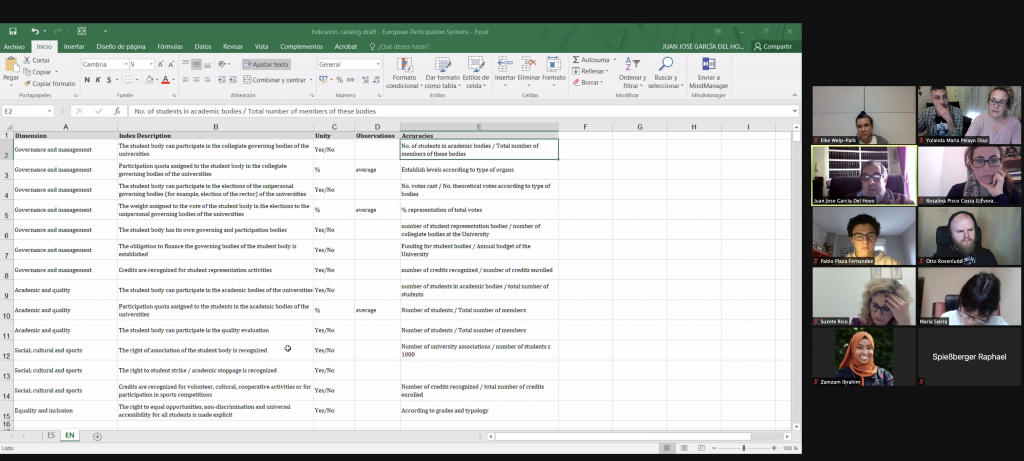Open the Fórmulas ribbon tab
This screenshot has height=461, width=1024.
[x=170, y=46]
